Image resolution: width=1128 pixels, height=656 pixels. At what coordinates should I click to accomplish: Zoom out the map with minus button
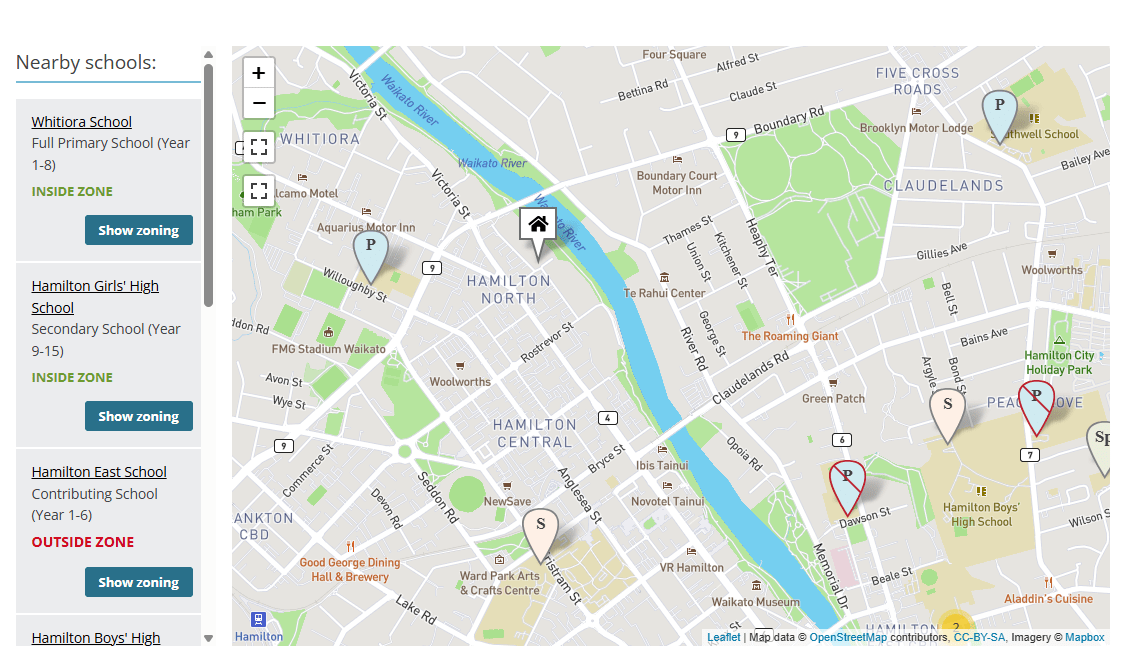(259, 103)
